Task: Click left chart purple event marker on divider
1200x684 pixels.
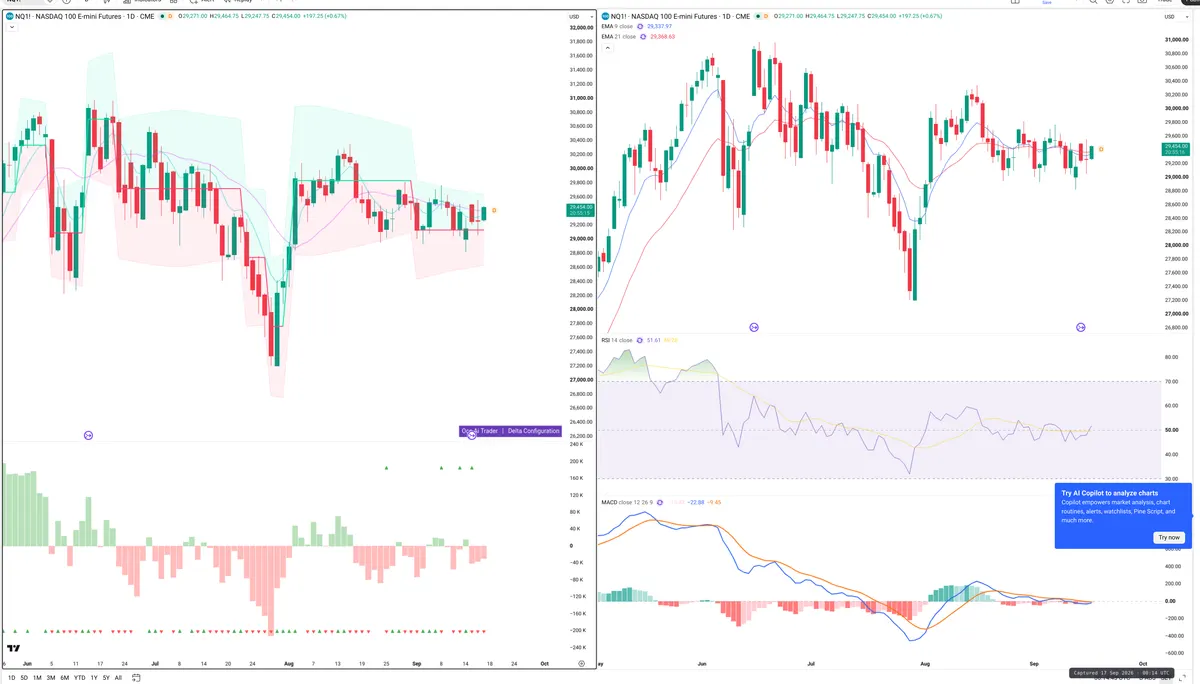Action: coord(88,435)
